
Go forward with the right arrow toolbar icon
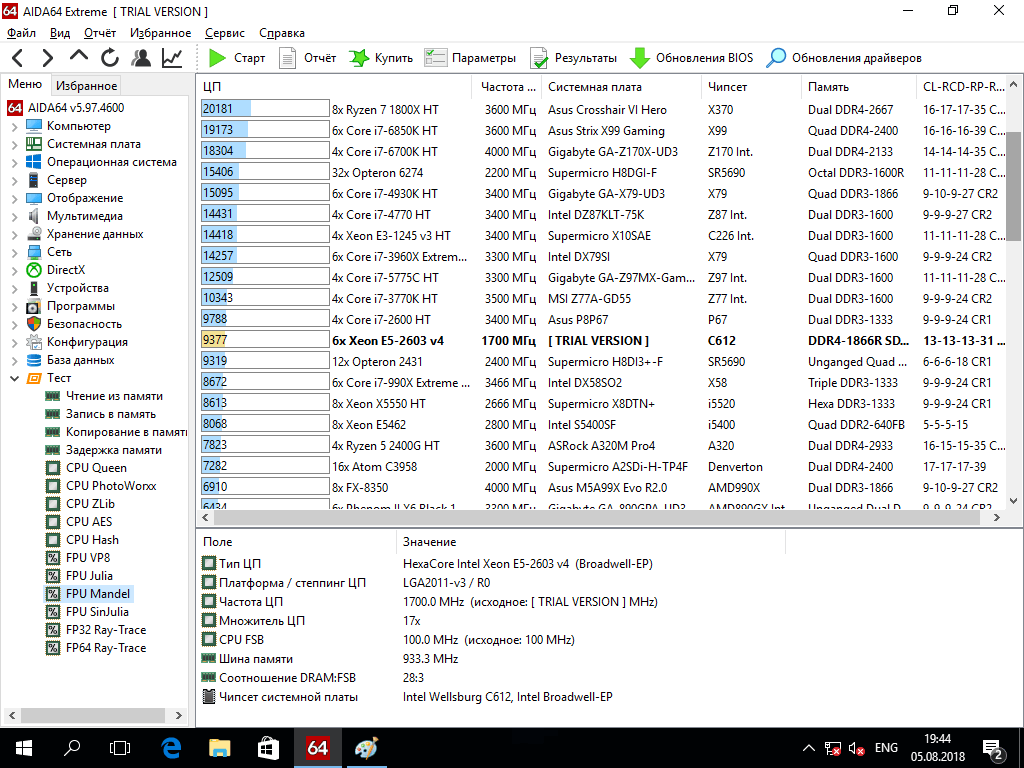click(x=47, y=58)
